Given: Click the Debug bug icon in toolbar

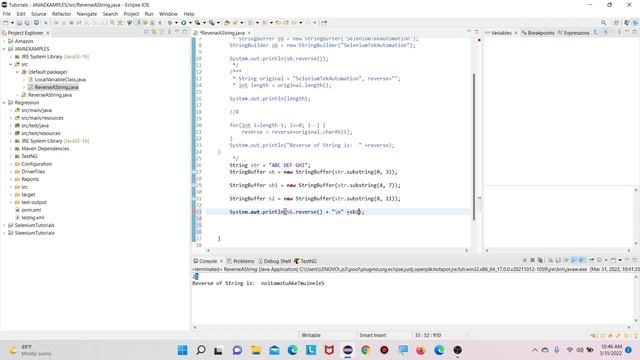Looking at the screenshot, I should click(170, 22).
